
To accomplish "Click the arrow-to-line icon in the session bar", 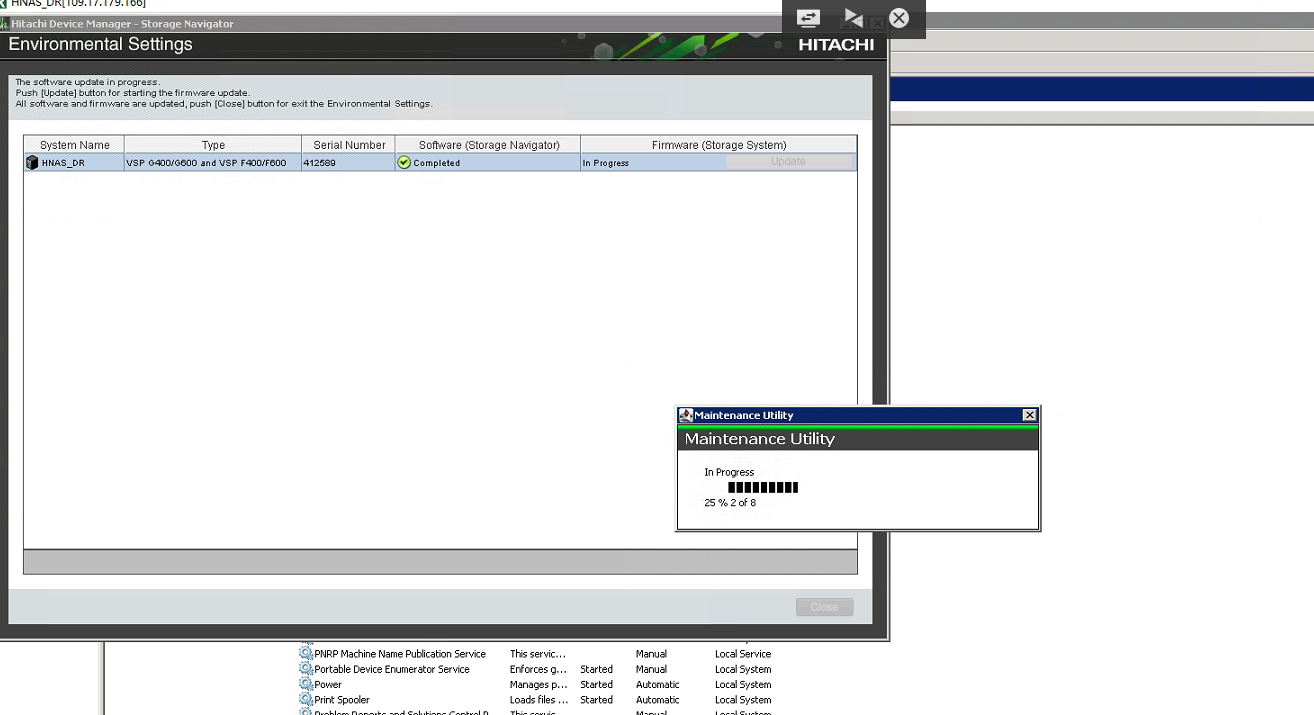I will point(853,18).
